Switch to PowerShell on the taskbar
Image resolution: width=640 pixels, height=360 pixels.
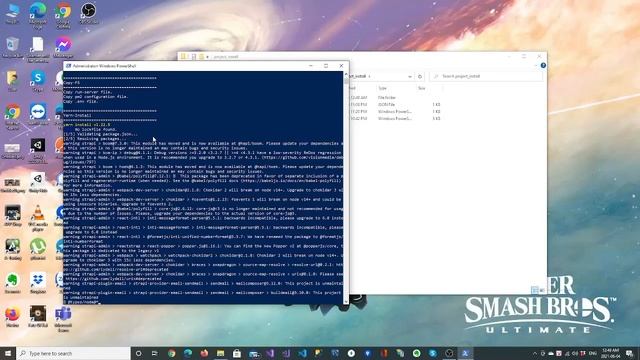pos(465,353)
